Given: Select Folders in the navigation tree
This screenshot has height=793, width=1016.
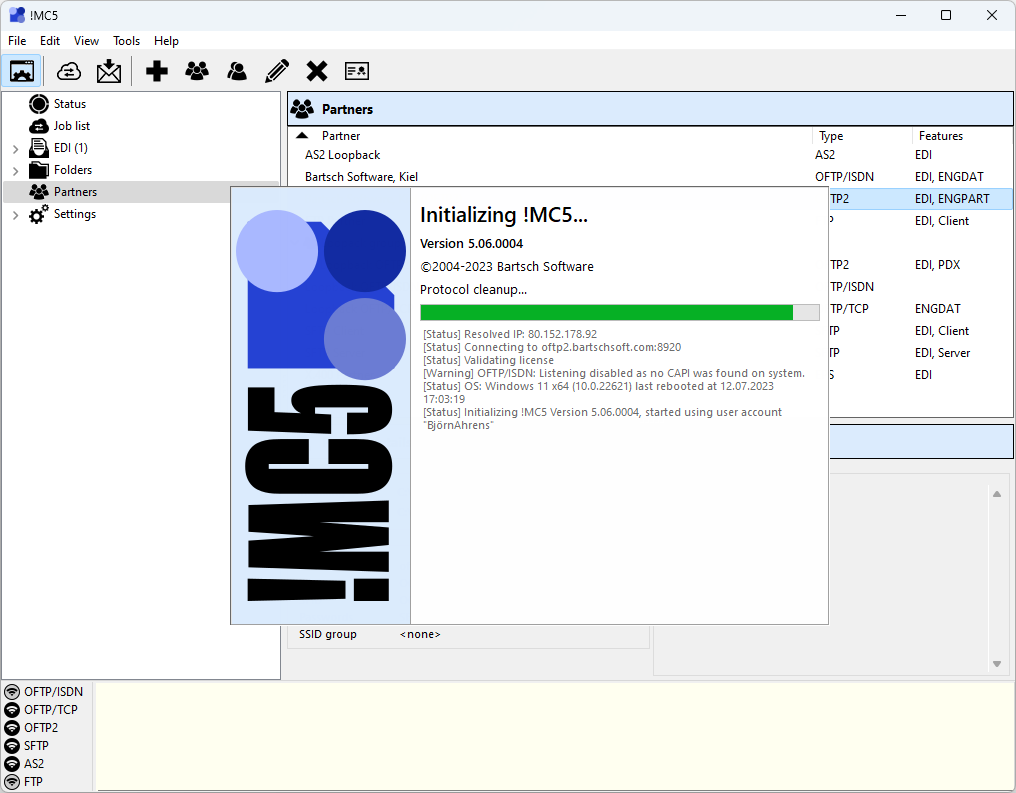Looking at the screenshot, I should tap(73, 170).
